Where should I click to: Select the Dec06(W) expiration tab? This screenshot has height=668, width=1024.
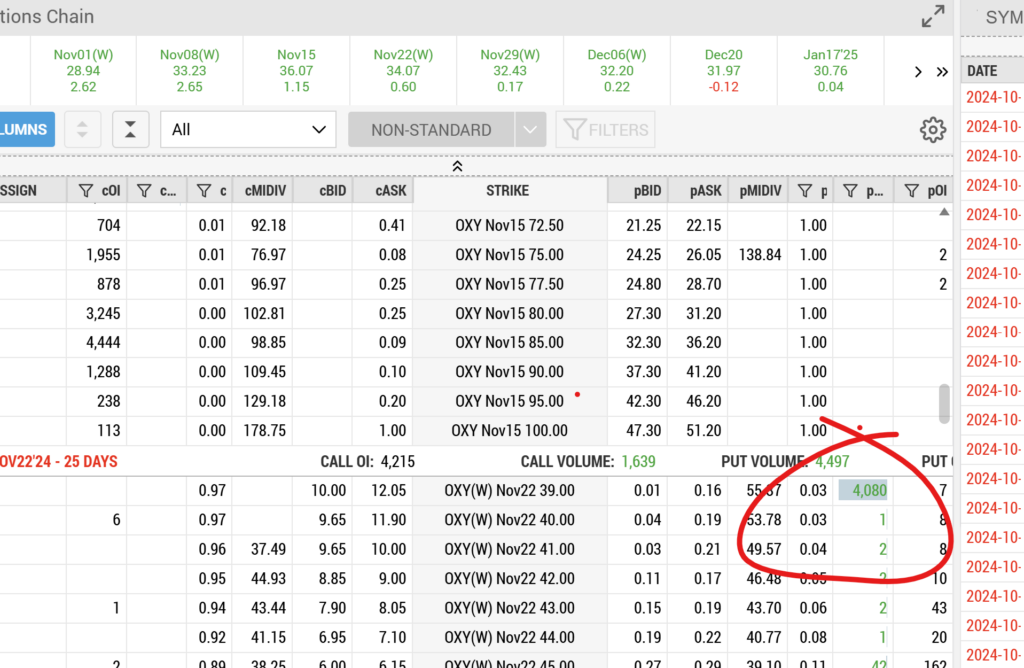pyautogui.click(x=616, y=71)
